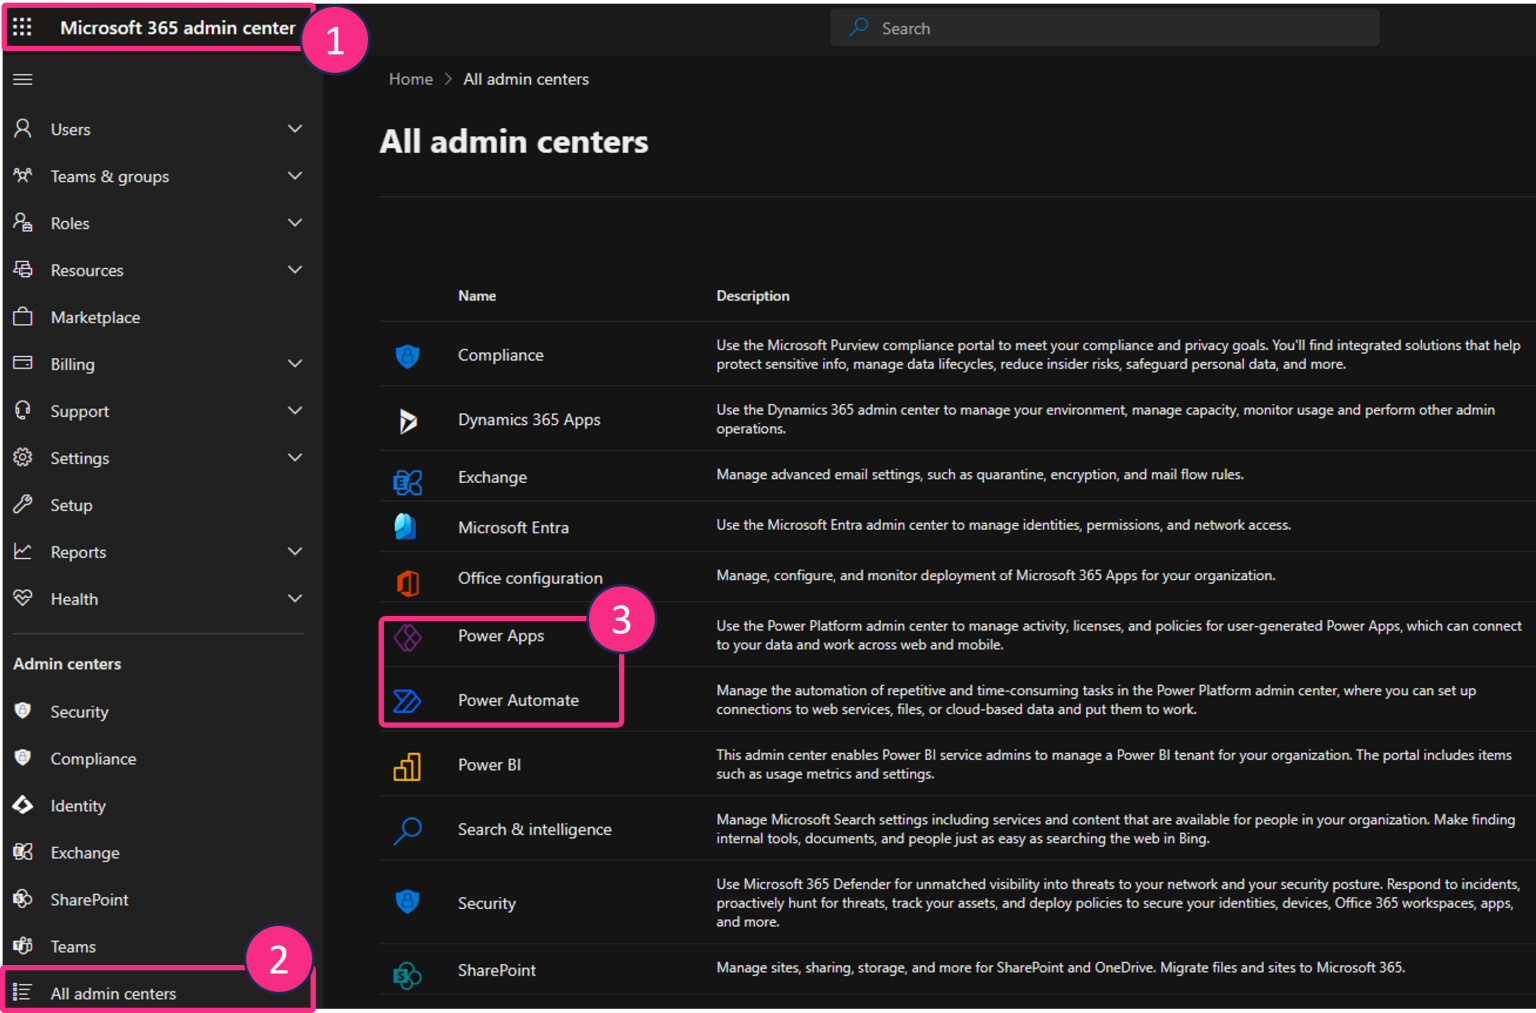Open the Office configuration icon
This screenshot has height=1013, width=1536.
coord(408,578)
